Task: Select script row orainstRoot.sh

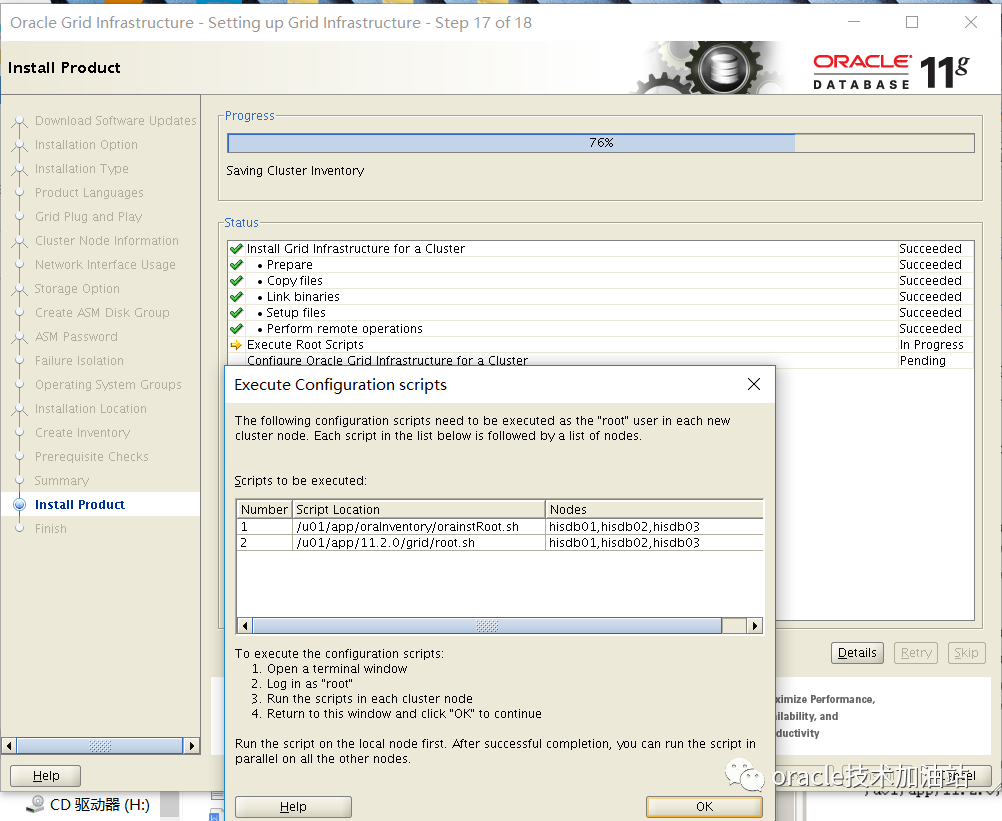Action: pyautogui.click(x=500, y=526)
